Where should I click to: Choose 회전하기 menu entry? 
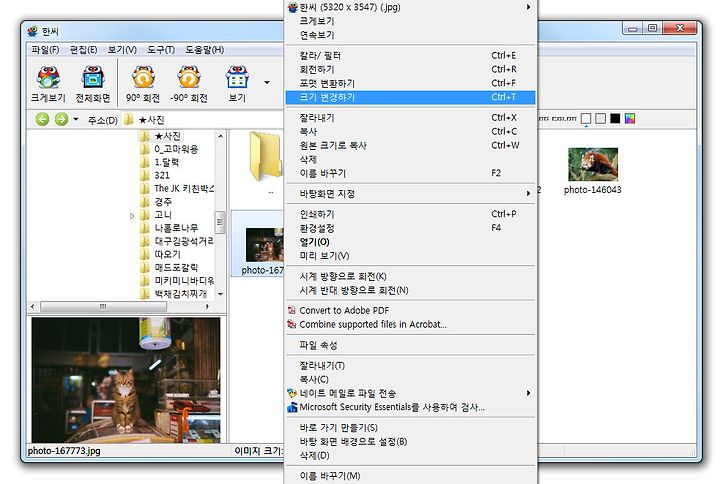pyautogui.click(x=410, y=69)
